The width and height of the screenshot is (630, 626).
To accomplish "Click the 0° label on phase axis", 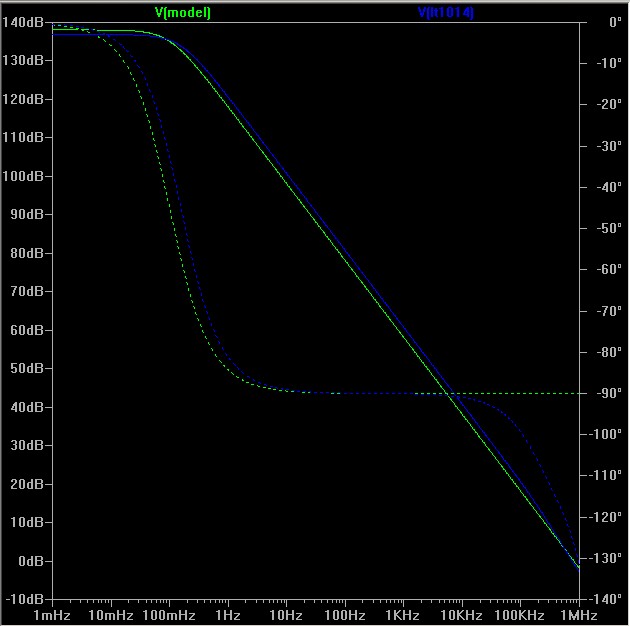I will pyautogui.click(x=601, y=22).
